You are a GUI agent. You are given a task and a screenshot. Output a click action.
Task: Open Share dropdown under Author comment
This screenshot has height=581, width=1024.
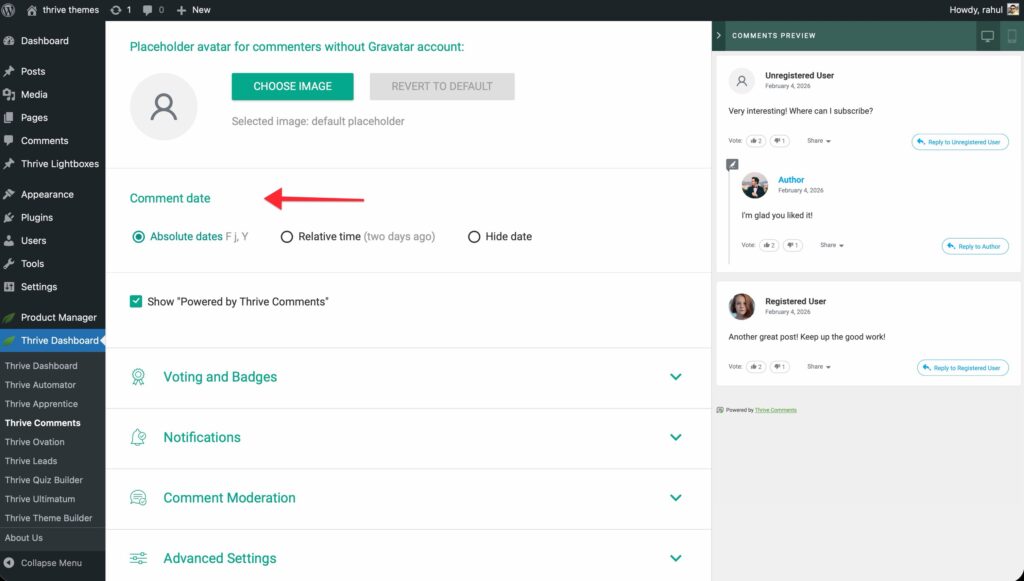(832, 245)
